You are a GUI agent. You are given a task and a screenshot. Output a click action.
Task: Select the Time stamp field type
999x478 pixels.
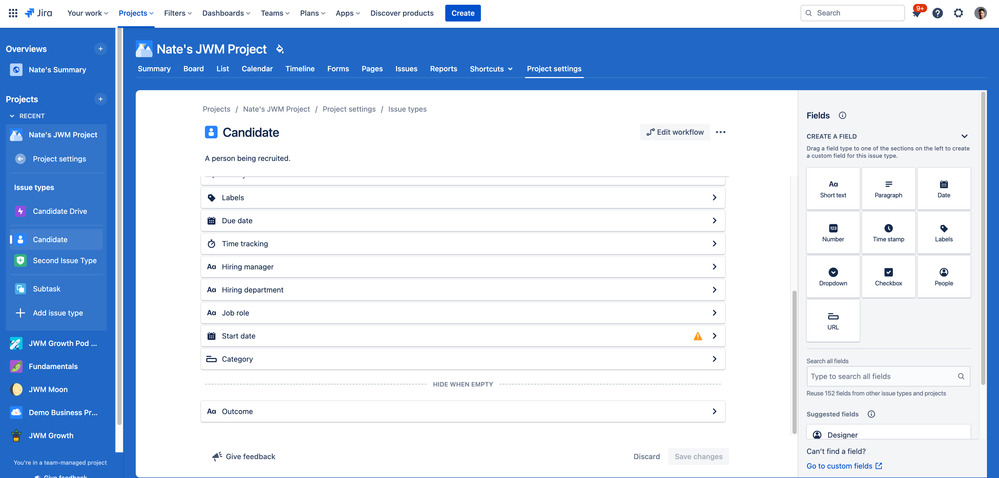pyautogui.click(x=888, y=233)
